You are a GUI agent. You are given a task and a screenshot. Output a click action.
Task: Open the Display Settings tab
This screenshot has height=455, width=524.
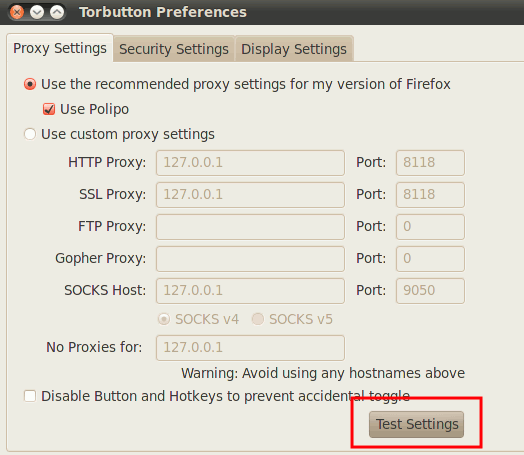click(294, 49)
